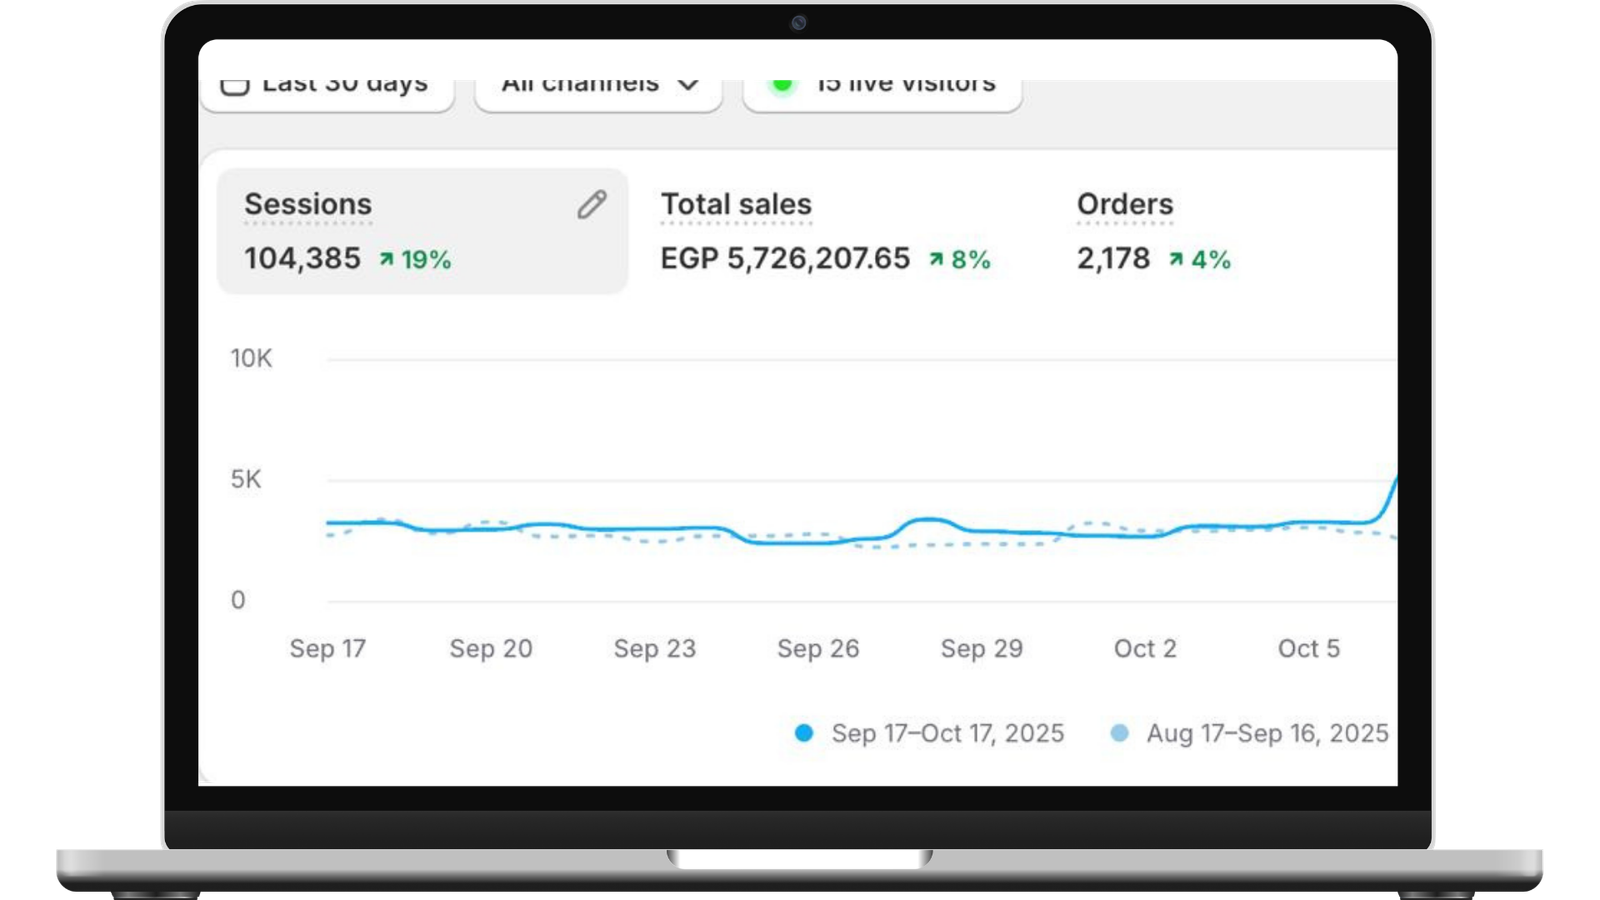Toggle the Aug 17–Sep 16, 2025 legend series
The height and width of the screenshot is (900, 1600).
pyautogui.click(x=1249, y=733)
